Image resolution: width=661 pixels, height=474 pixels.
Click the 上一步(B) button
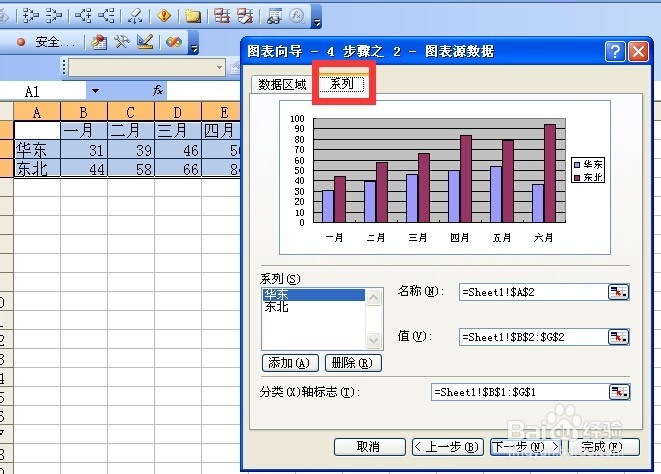tap(448, 447)
